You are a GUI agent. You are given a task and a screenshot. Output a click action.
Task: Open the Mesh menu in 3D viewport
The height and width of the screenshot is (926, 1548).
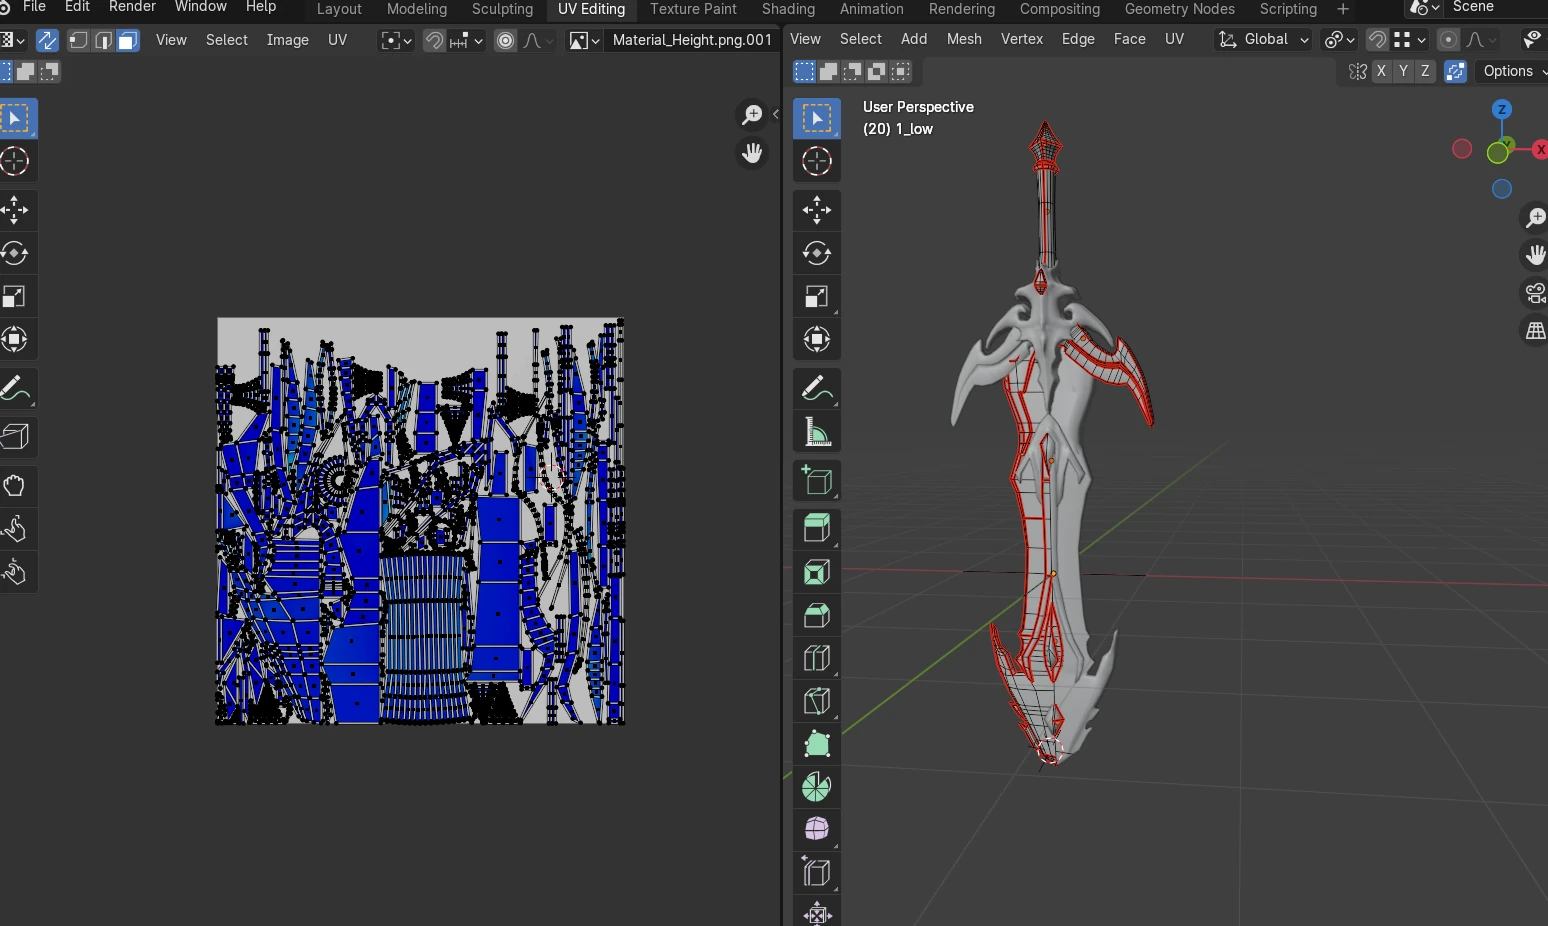coord(964,39)
